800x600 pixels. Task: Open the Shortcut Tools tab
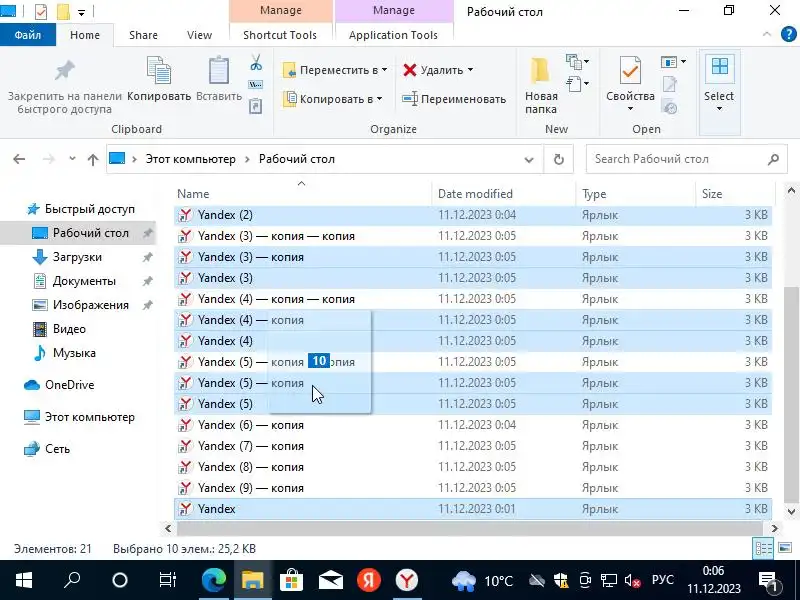280,35
